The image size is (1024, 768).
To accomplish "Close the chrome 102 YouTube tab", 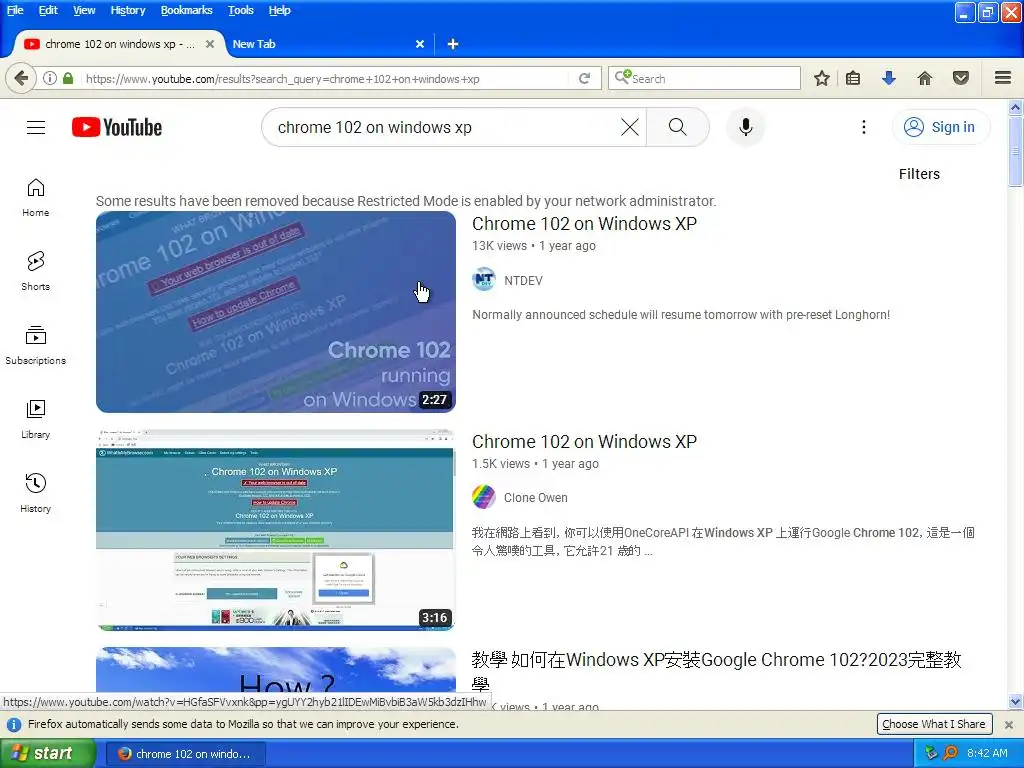I will (x=210, y=44).
